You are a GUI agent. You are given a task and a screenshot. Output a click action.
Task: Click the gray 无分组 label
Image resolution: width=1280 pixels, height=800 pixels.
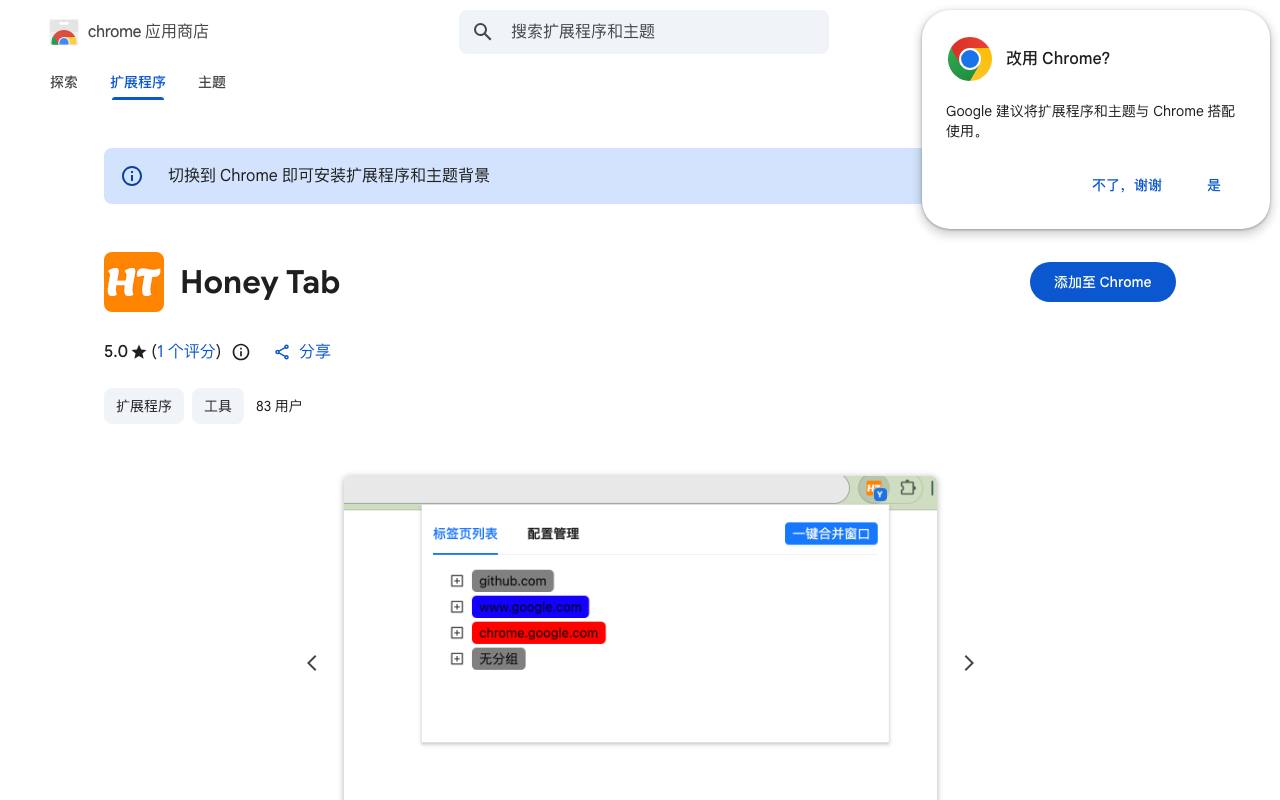point(499,659)
